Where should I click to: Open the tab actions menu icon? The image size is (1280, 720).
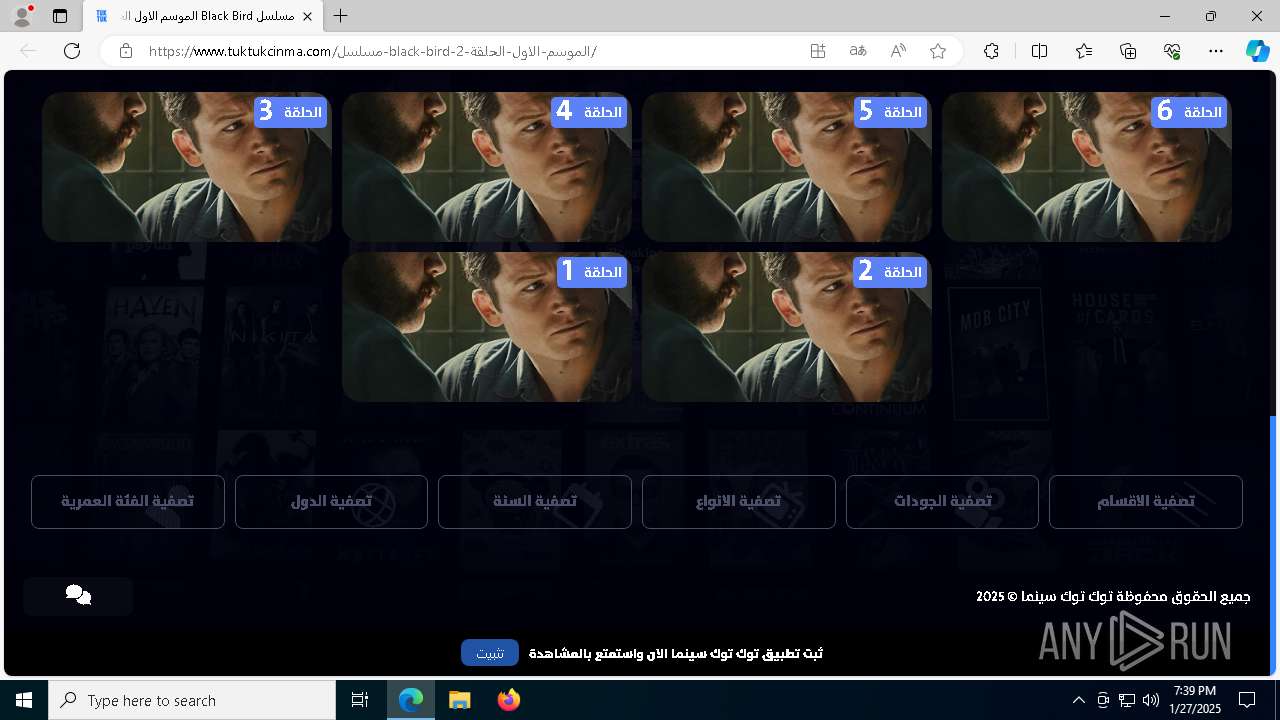[x=60, y=16]
